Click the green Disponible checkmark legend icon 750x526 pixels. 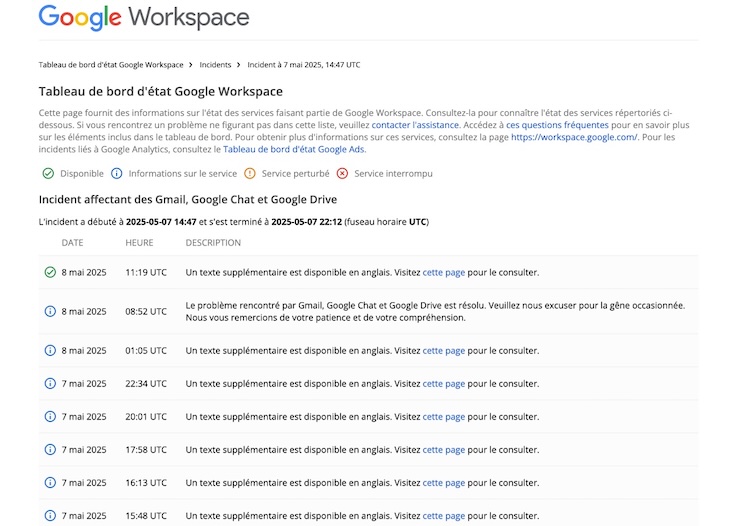(x=48, y=174)
